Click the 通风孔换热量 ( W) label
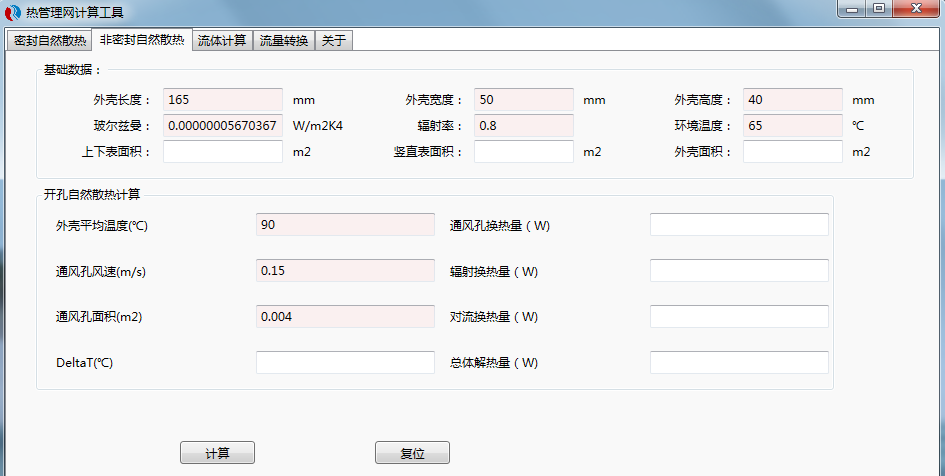 [x=500, y=225]
